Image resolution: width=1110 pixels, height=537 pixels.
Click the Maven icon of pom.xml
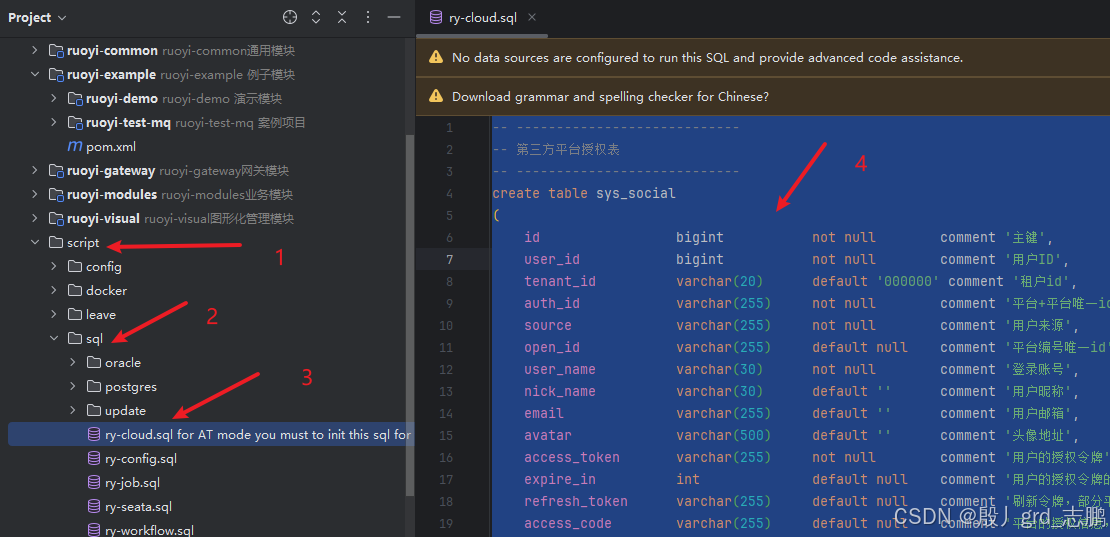coord(74,147)
